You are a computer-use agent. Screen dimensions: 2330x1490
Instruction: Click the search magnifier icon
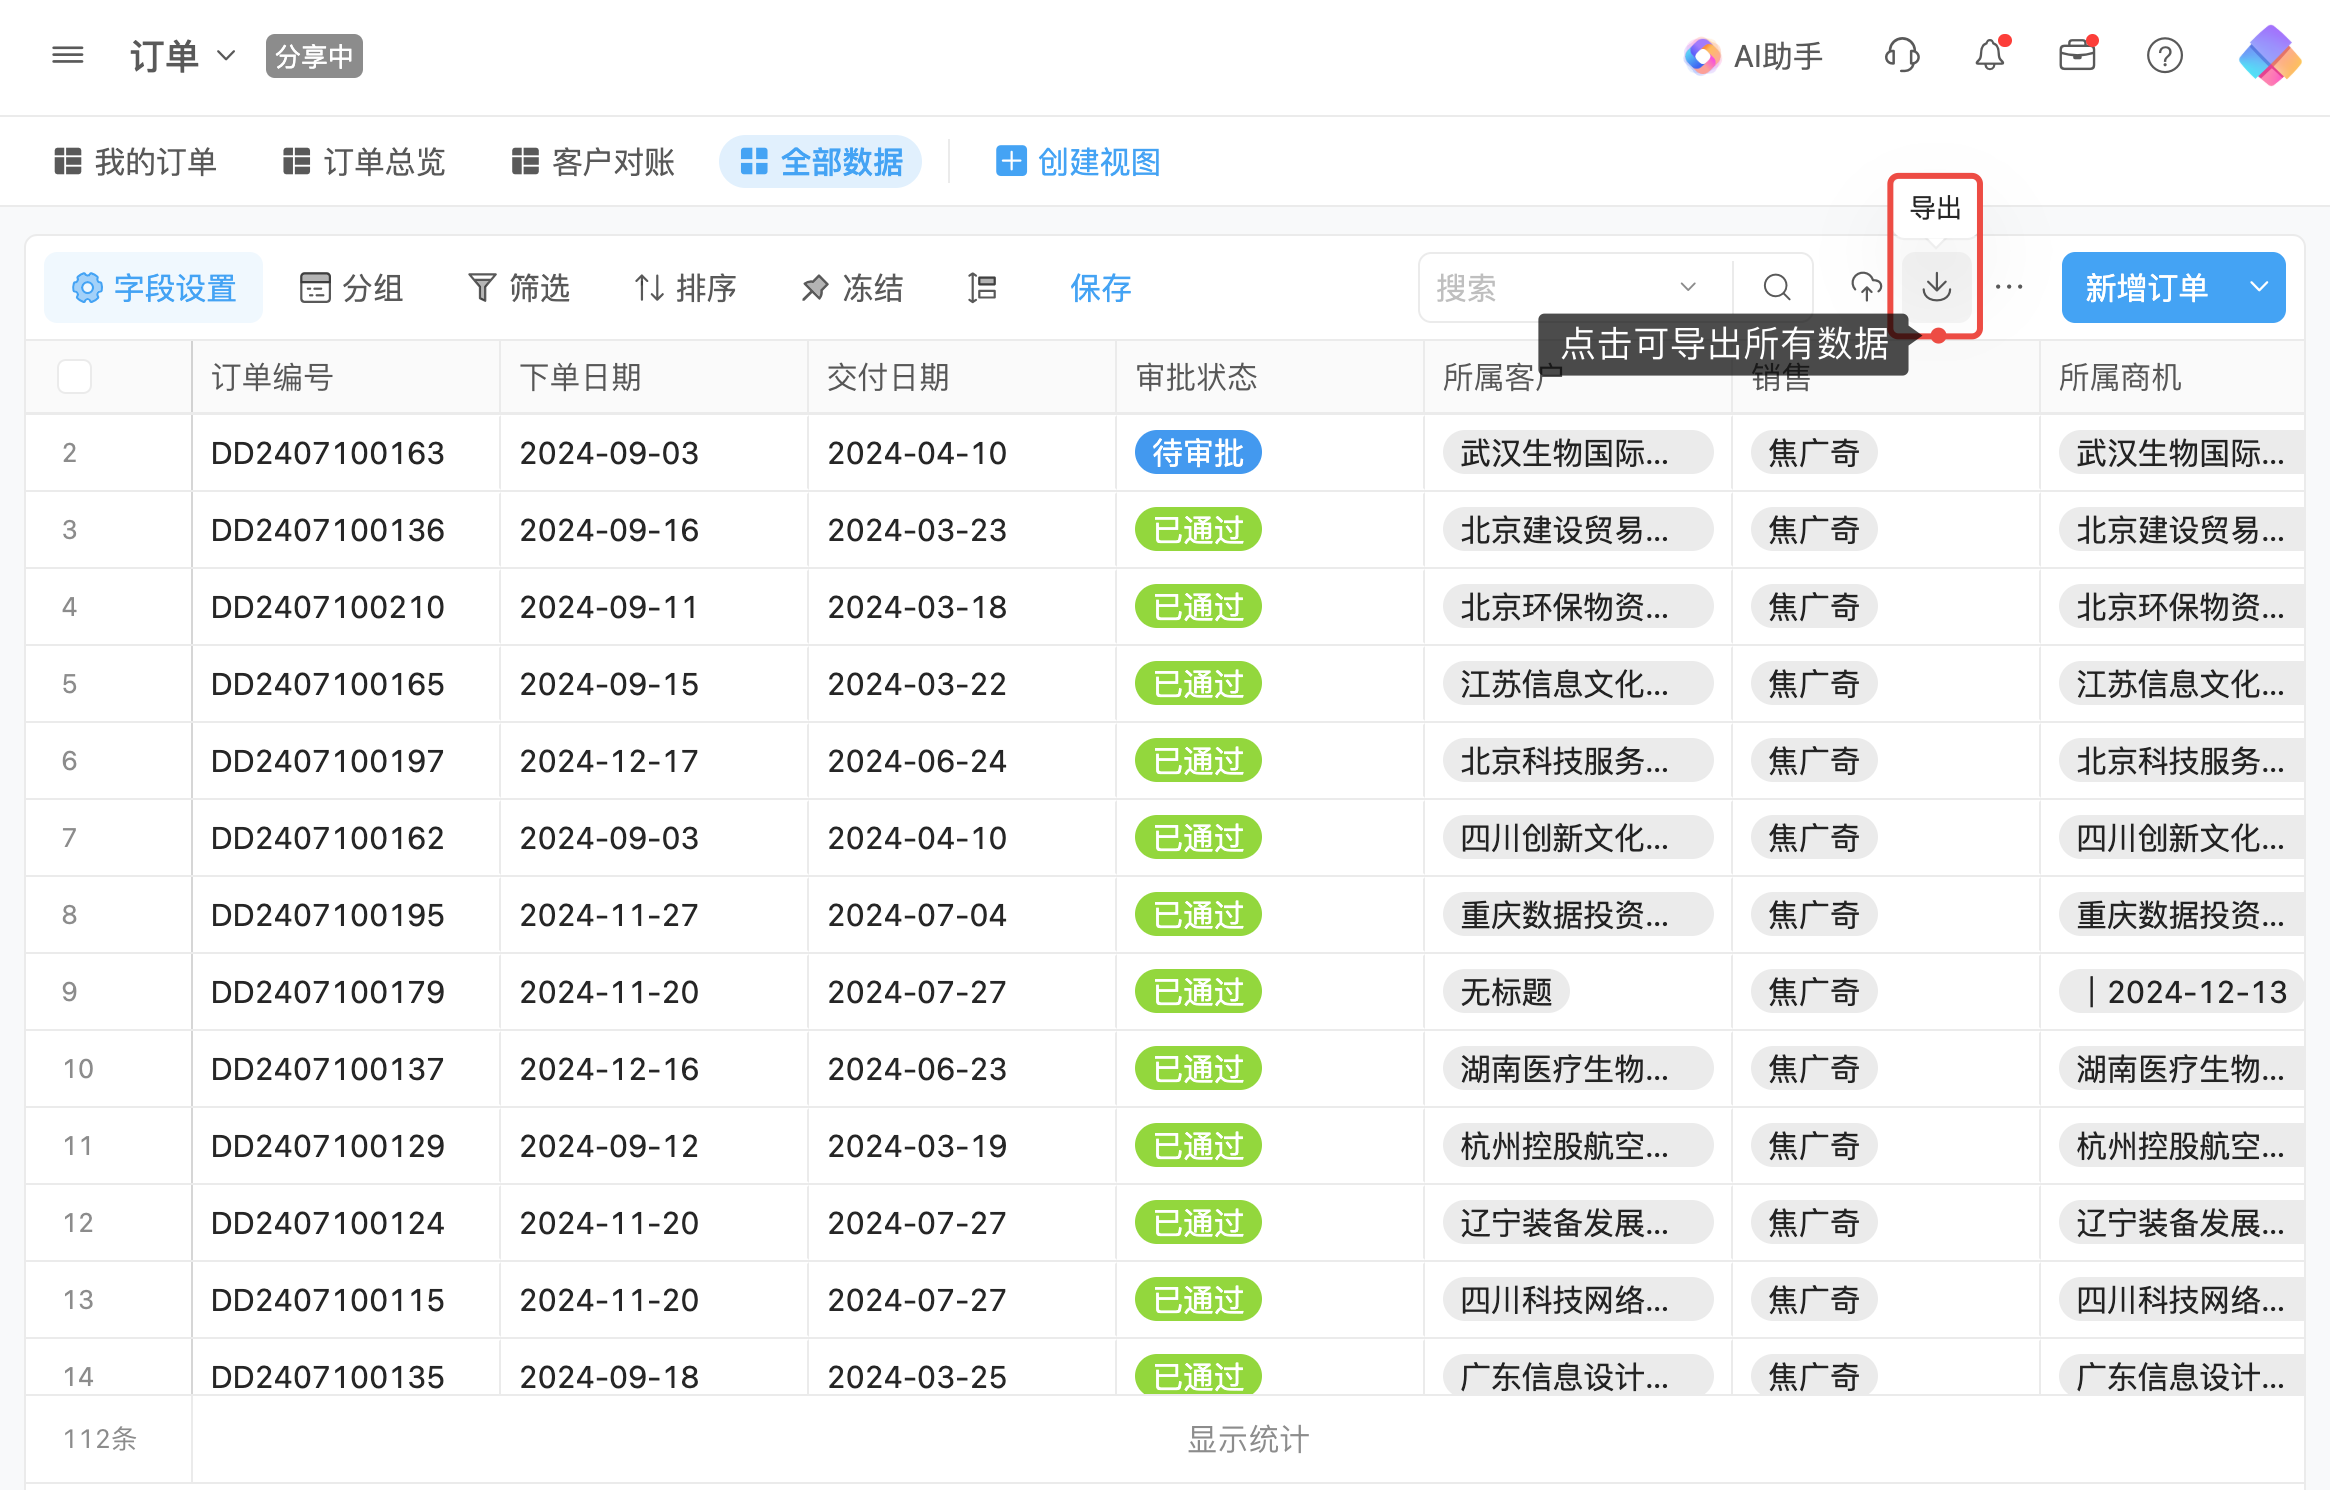click(1776, 288)
